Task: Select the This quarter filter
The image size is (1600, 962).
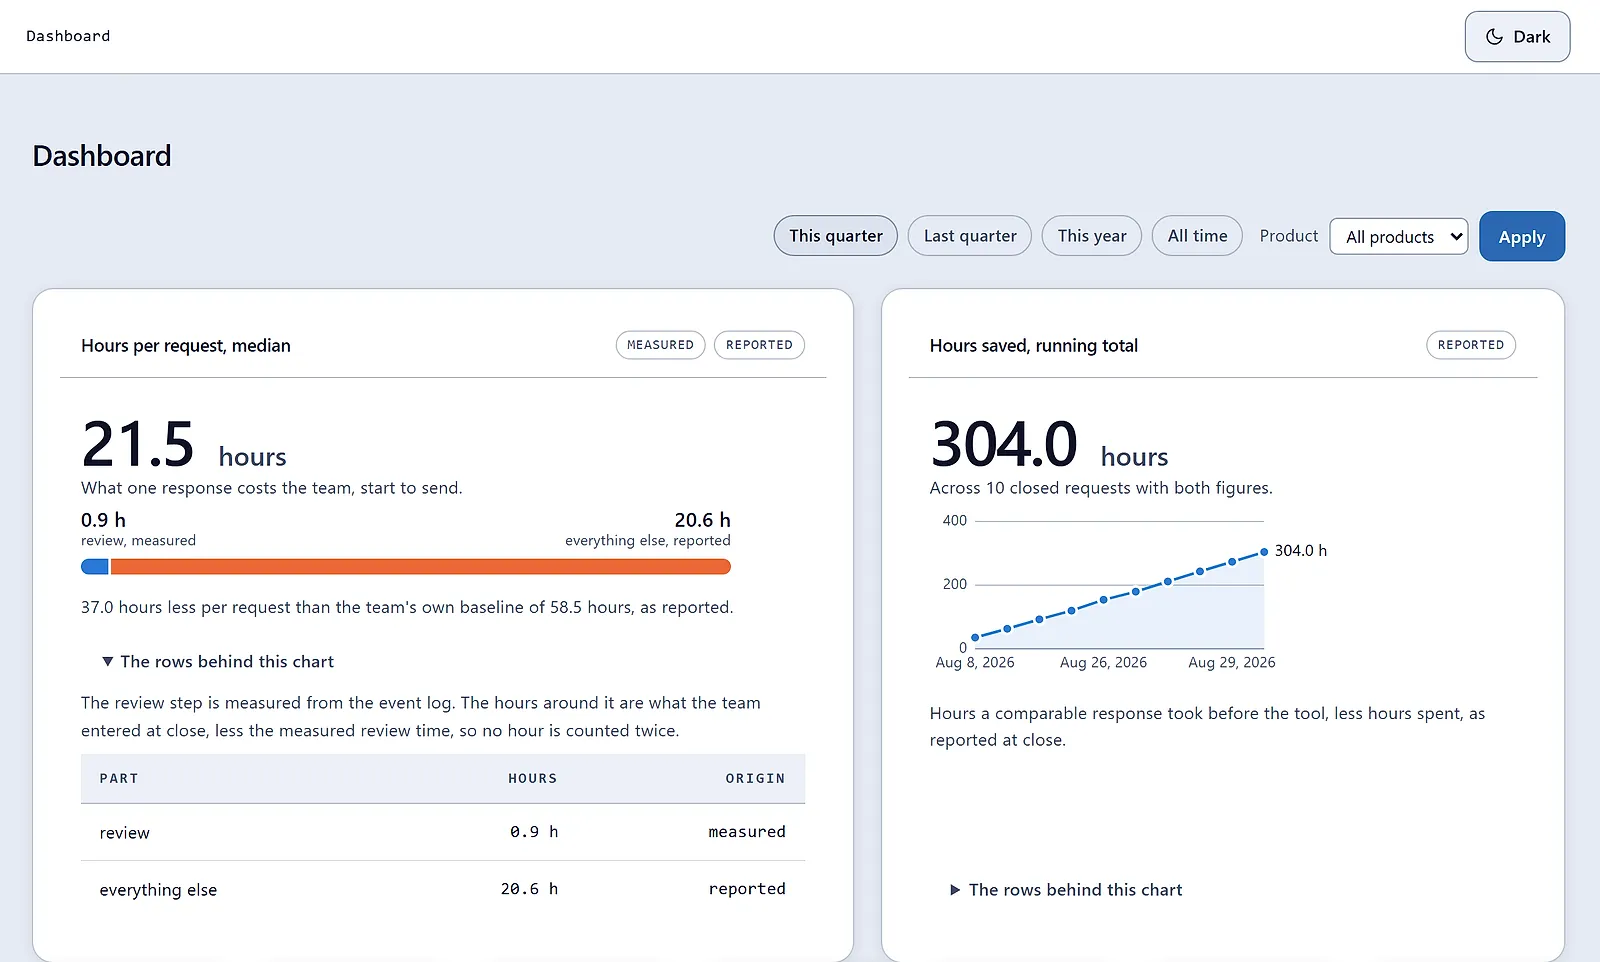Action: pos(836,236)
